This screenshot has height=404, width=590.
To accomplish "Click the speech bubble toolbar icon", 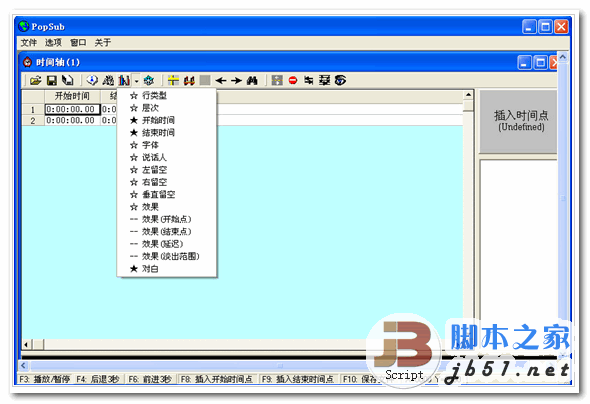I will coord(92,80).
